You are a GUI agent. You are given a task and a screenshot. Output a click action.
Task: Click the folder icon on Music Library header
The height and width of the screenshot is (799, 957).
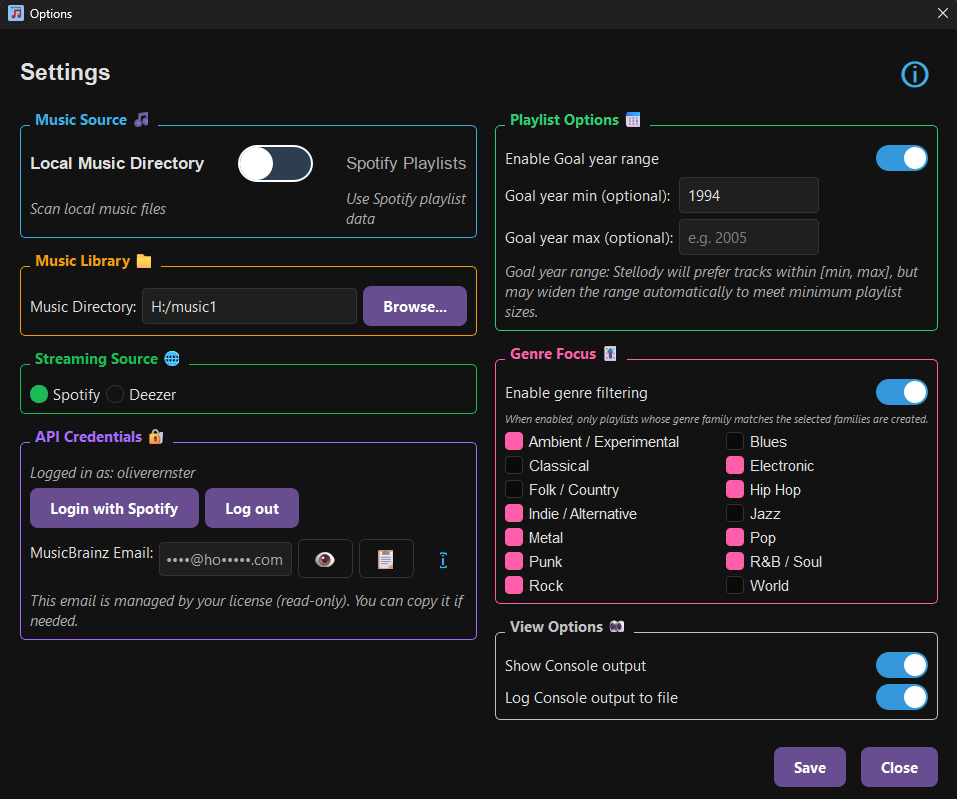(143, 260)
